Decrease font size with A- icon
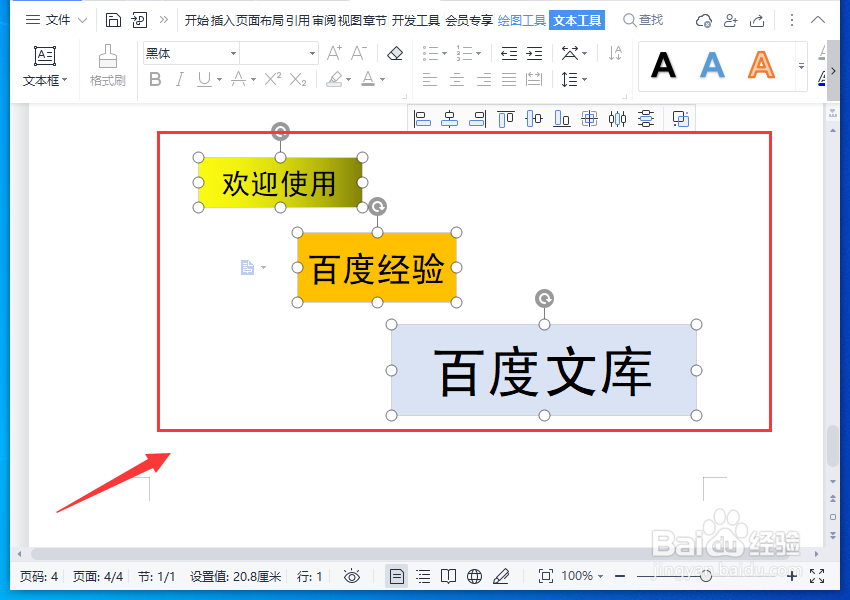The image size is (850, 600). click(358, 53)
